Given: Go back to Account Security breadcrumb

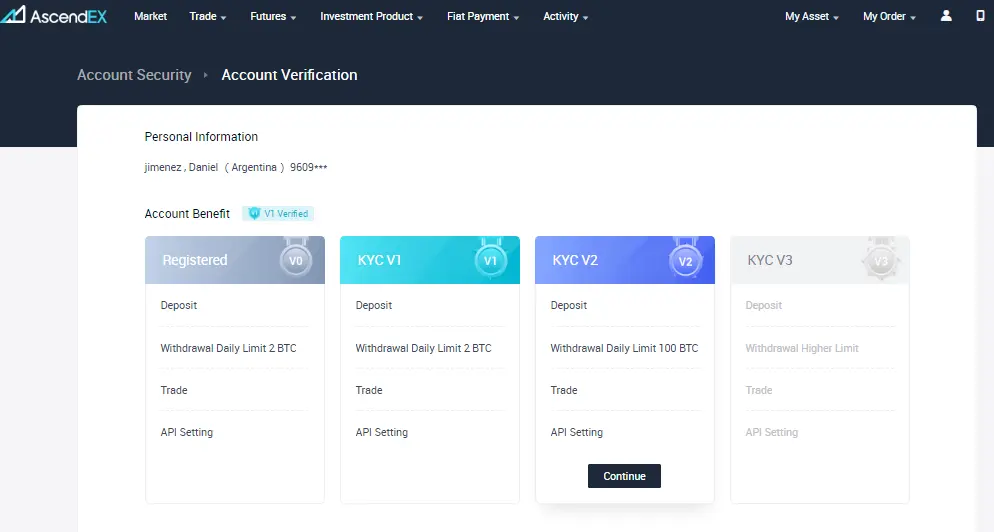Looking at the screenshot, I should [x=134, y=75].
